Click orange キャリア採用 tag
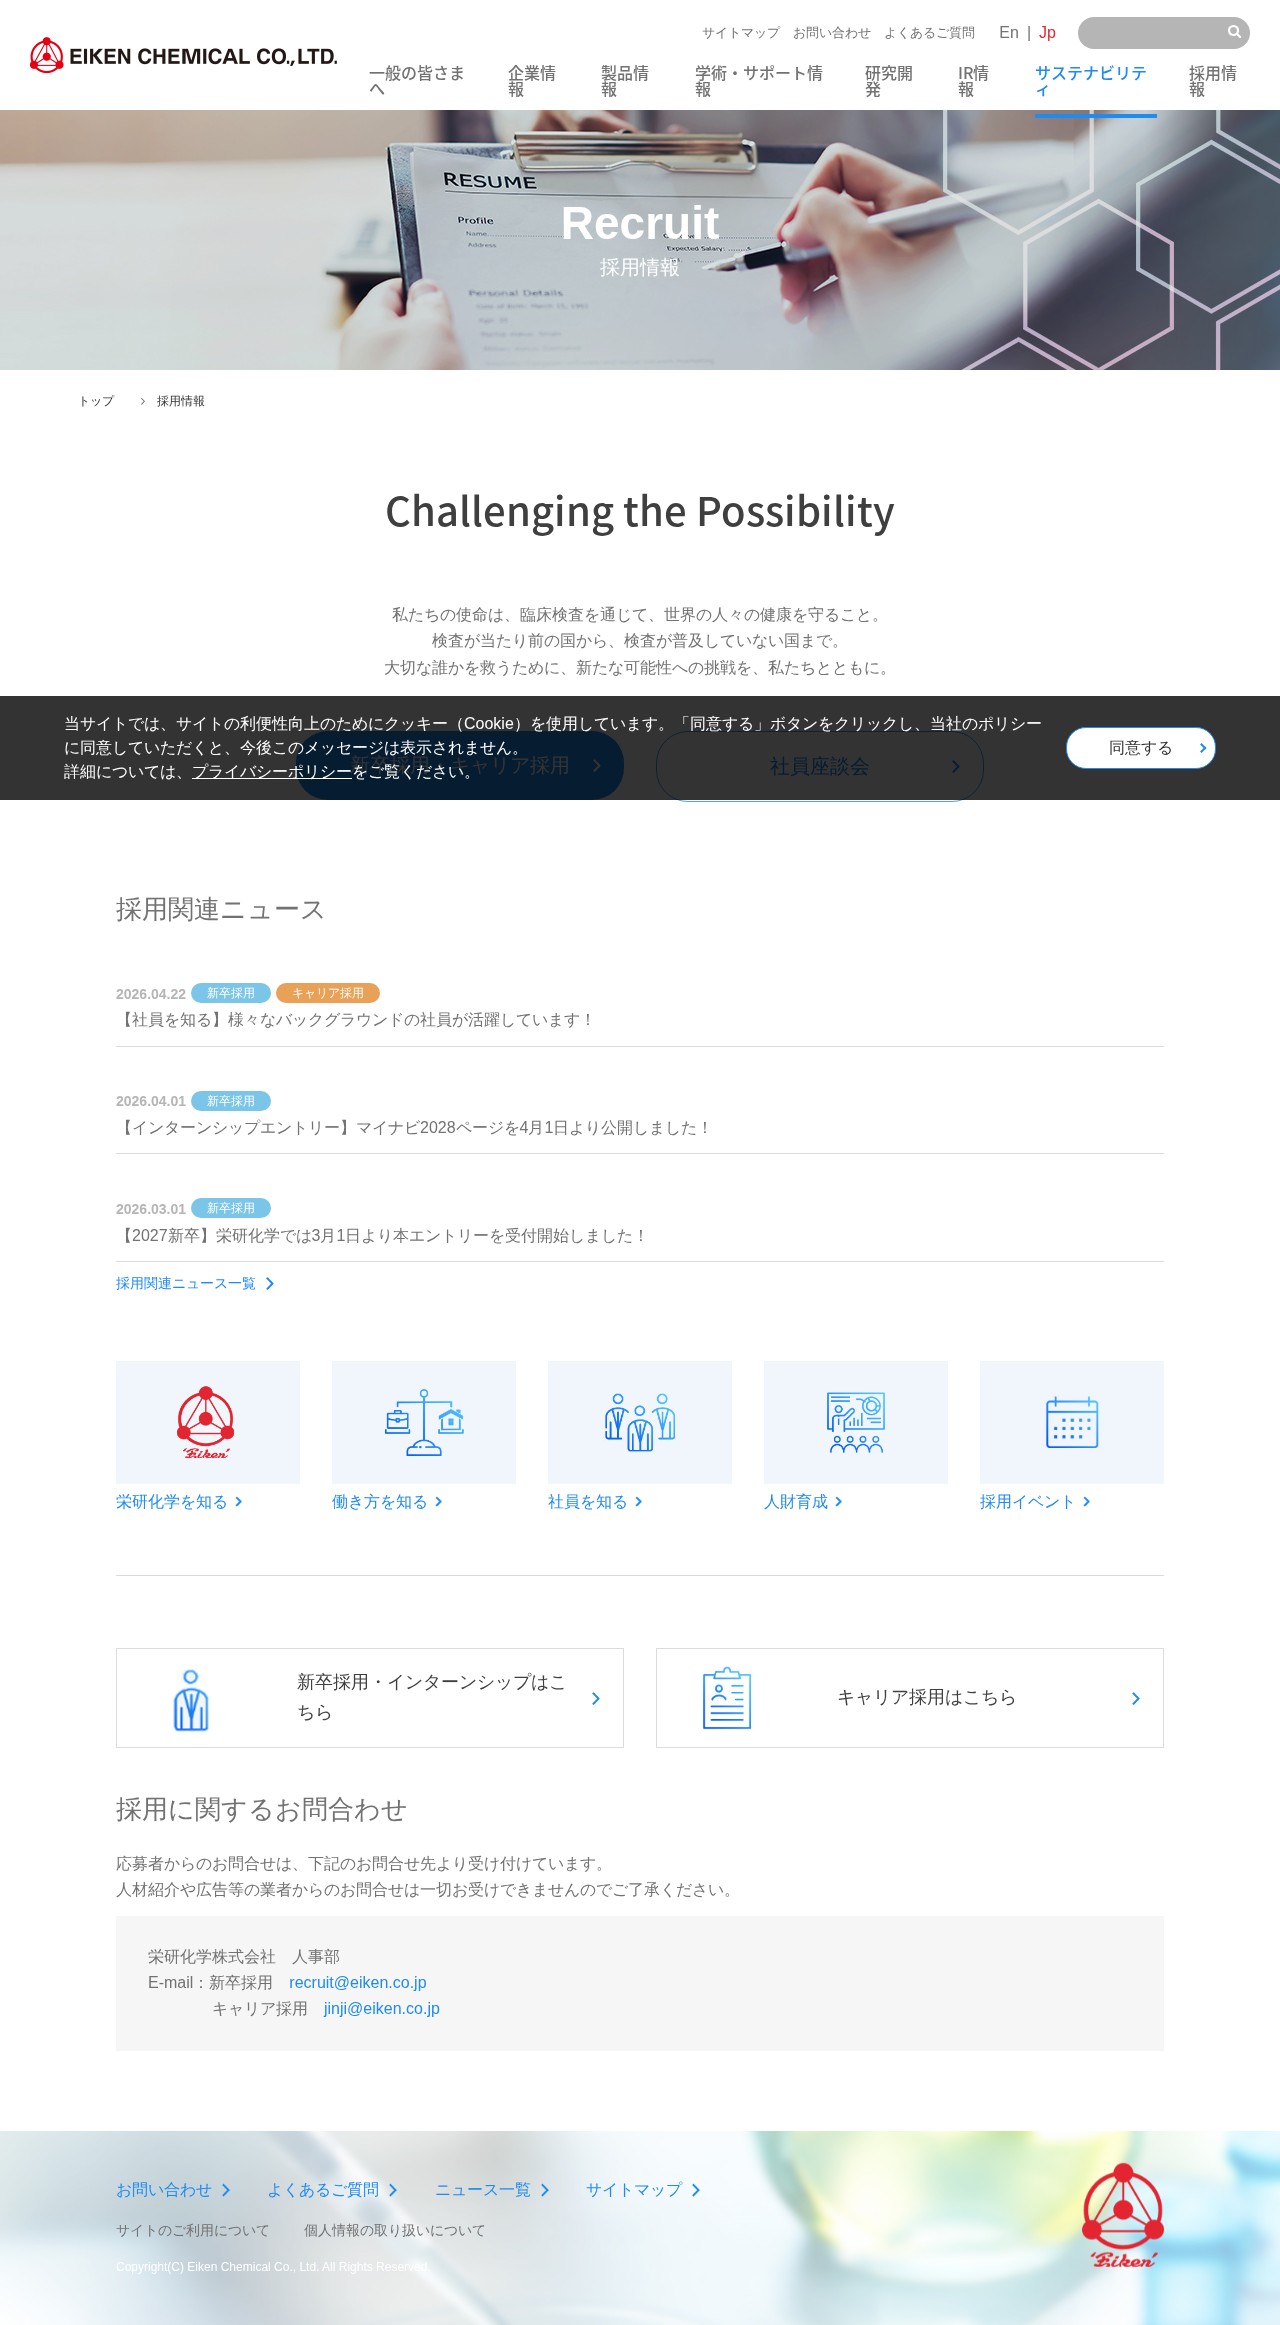Screen dimensions: 1280x2325 (x=328, y=993)
